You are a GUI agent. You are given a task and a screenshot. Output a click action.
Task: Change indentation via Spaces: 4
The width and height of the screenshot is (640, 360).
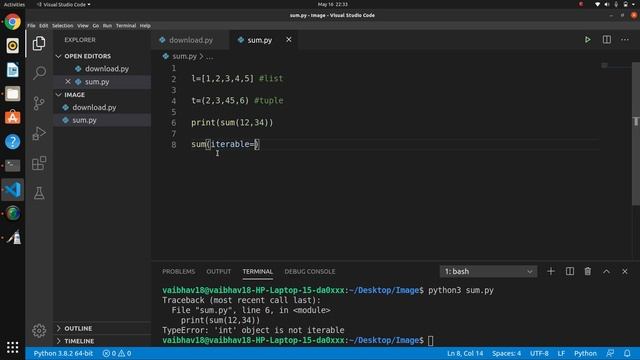[x=507, y=353]
